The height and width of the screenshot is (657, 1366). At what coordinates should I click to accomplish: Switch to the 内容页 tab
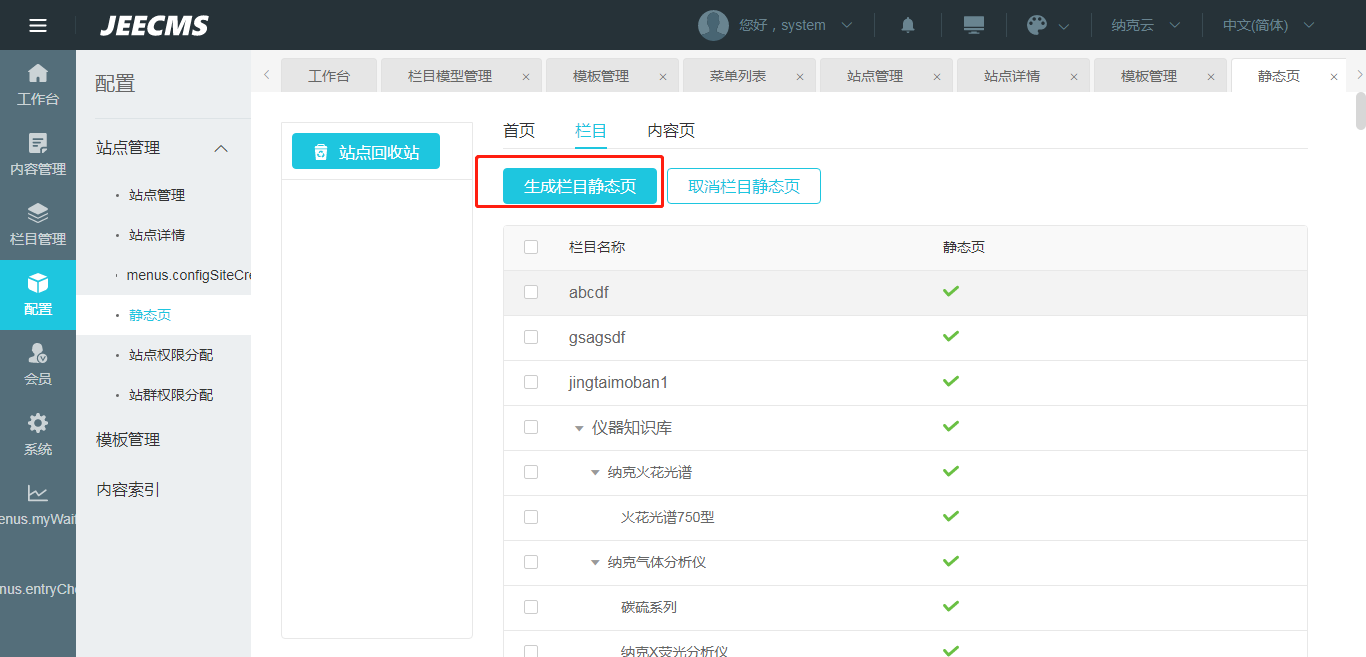pos(671,130)
